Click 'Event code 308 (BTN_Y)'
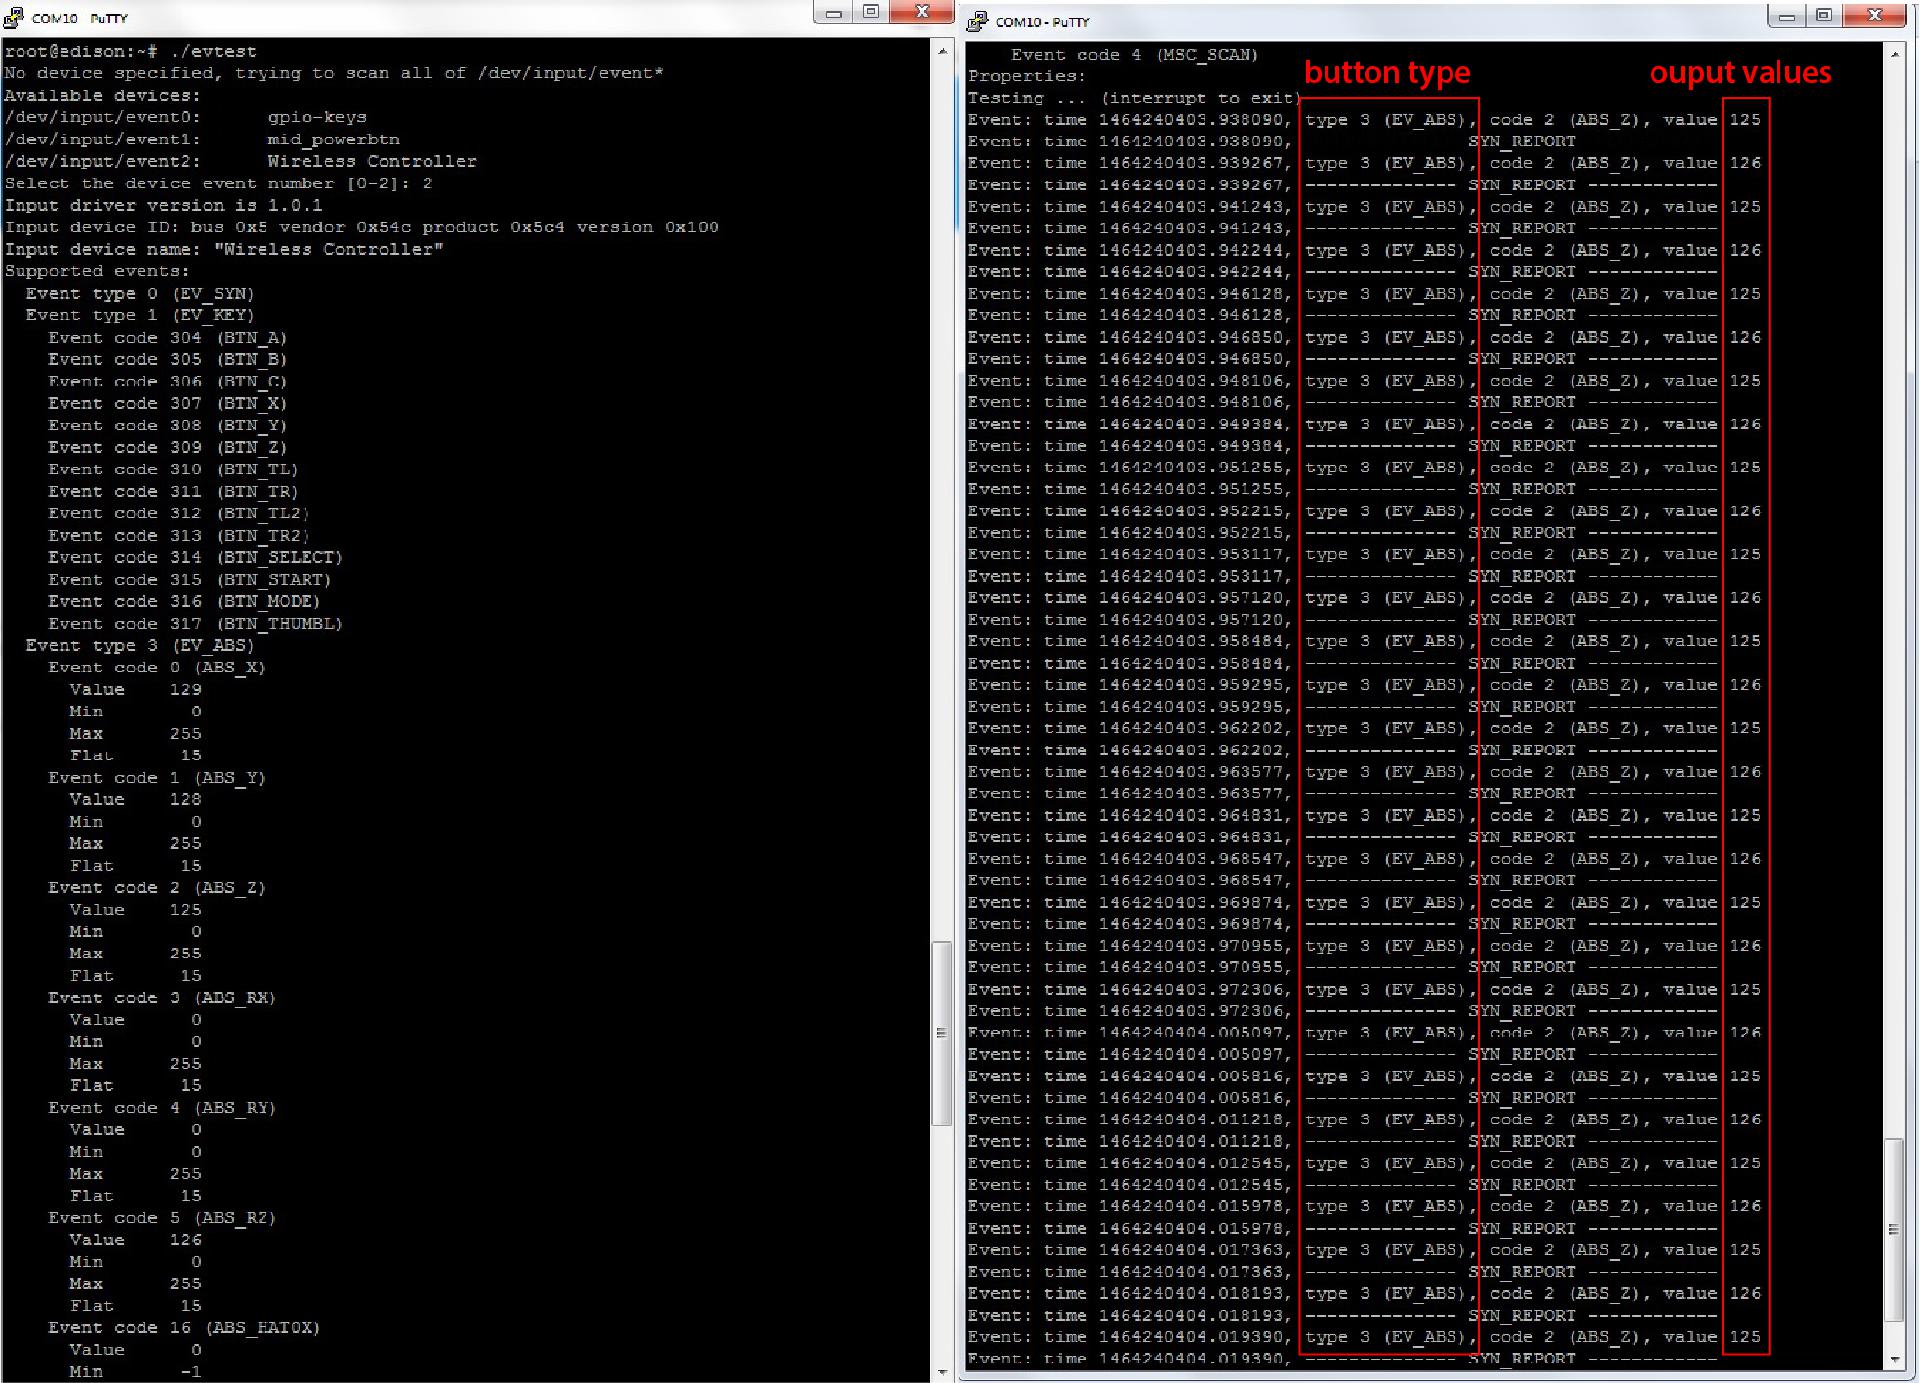This screenshot has width=1920, height=1383. click(x=168, y=425)
